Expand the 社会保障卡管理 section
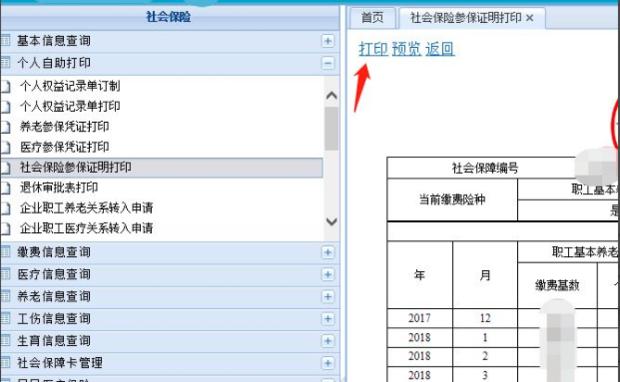Viewport: 620px width, 382px height. tap(328, 363)
